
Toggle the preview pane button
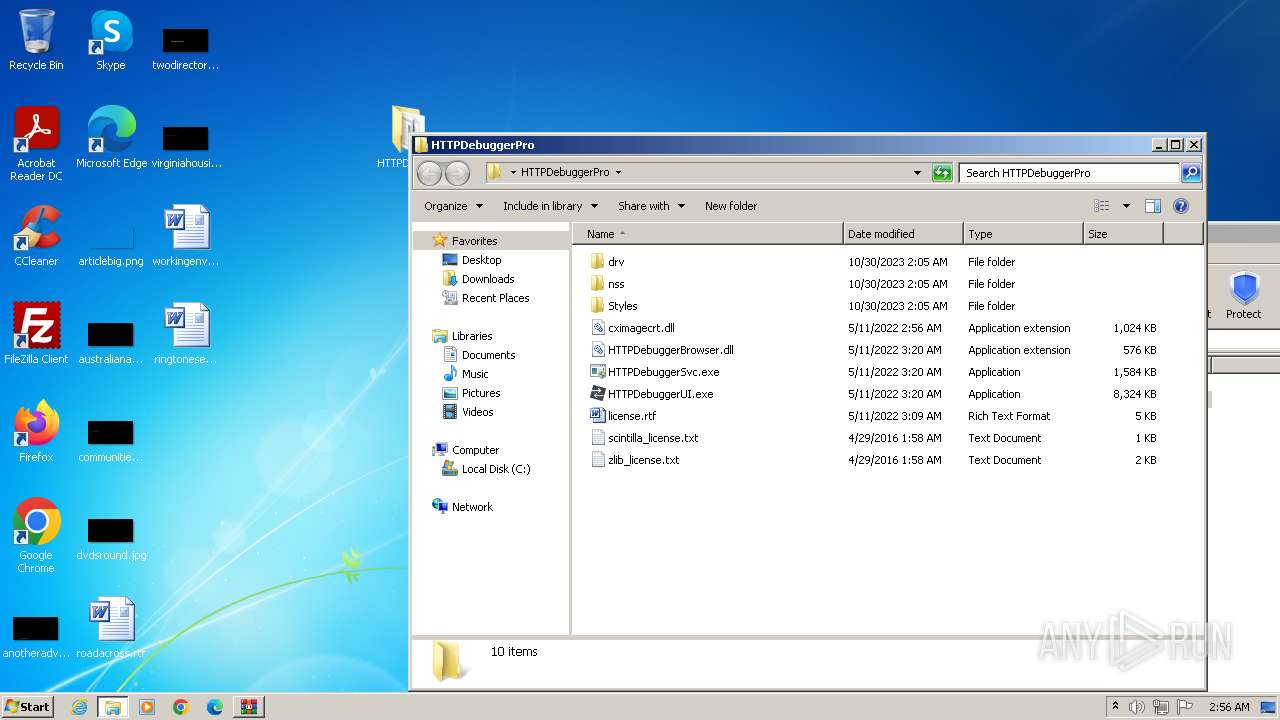(1153, 206)
